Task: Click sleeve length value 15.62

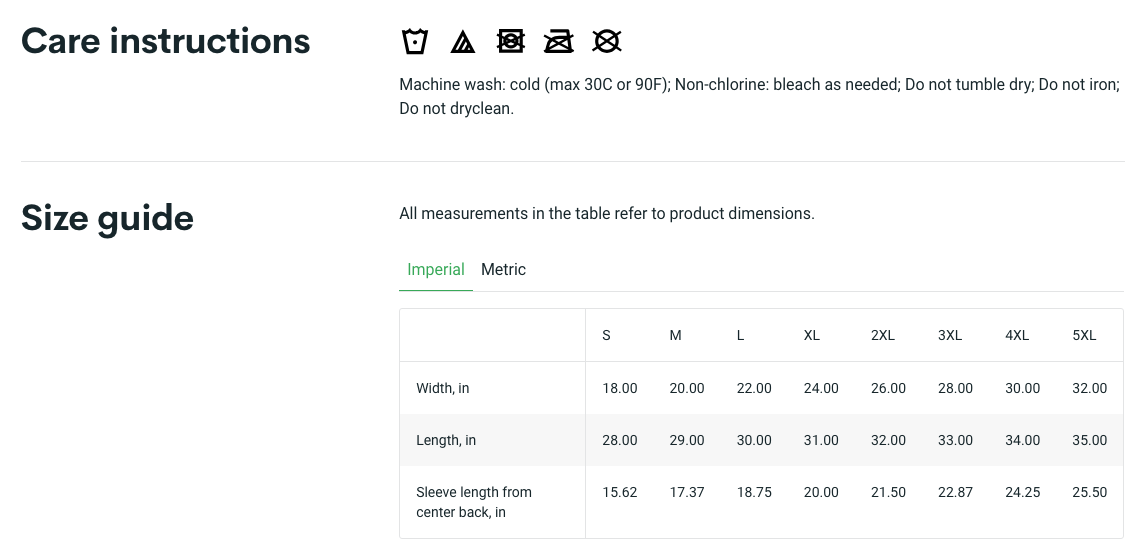Action: (x=620, y=492)
